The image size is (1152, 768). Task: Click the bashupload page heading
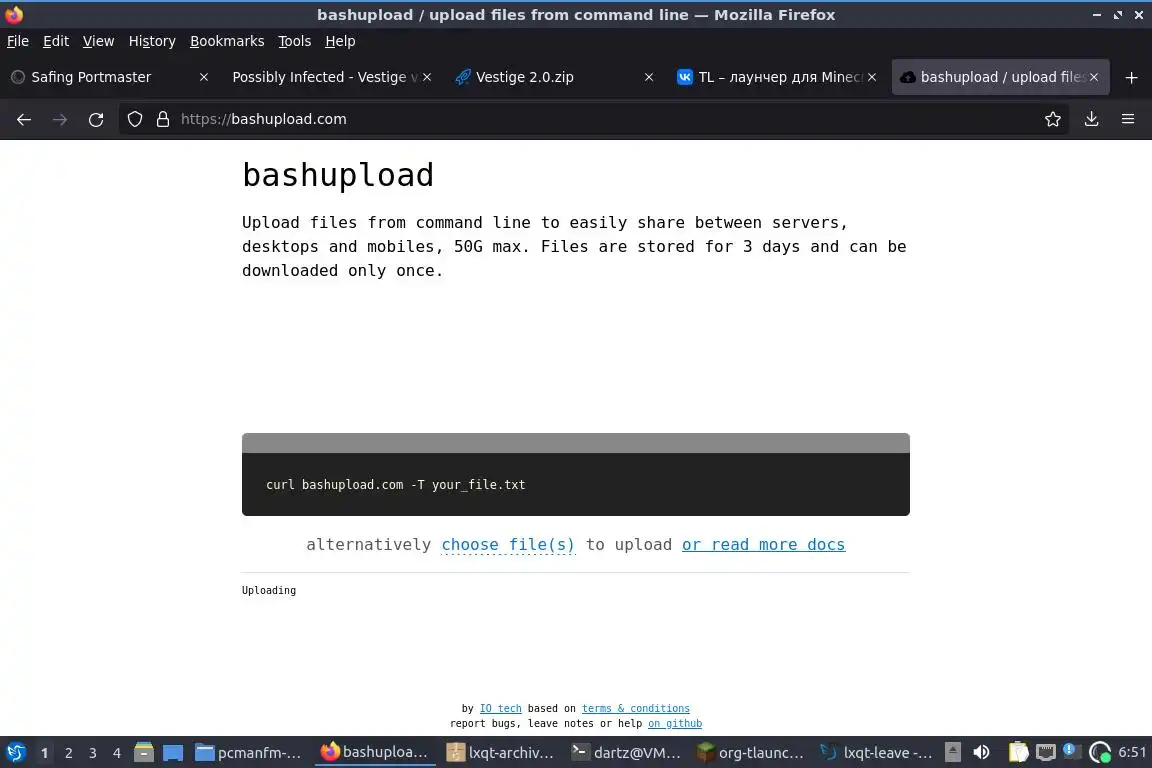point(338,175)
